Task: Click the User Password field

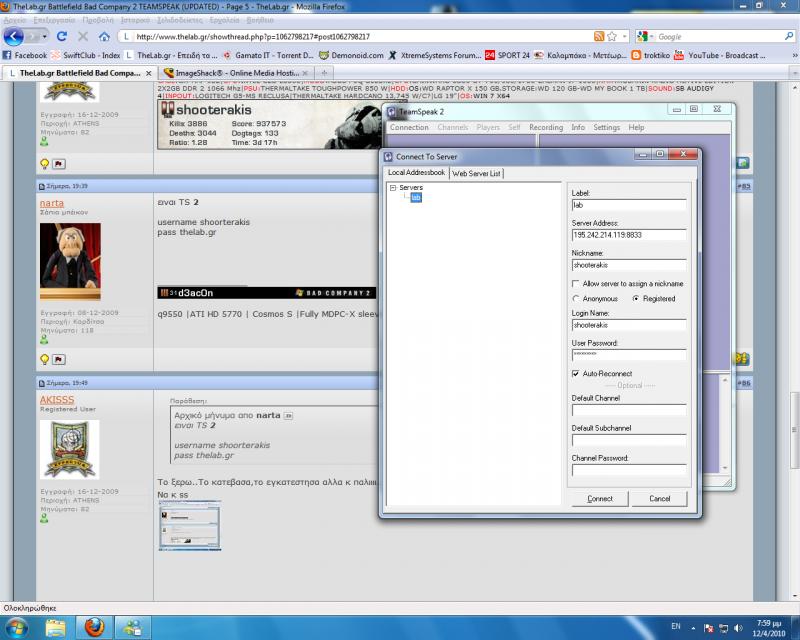Action: (629, 354)
